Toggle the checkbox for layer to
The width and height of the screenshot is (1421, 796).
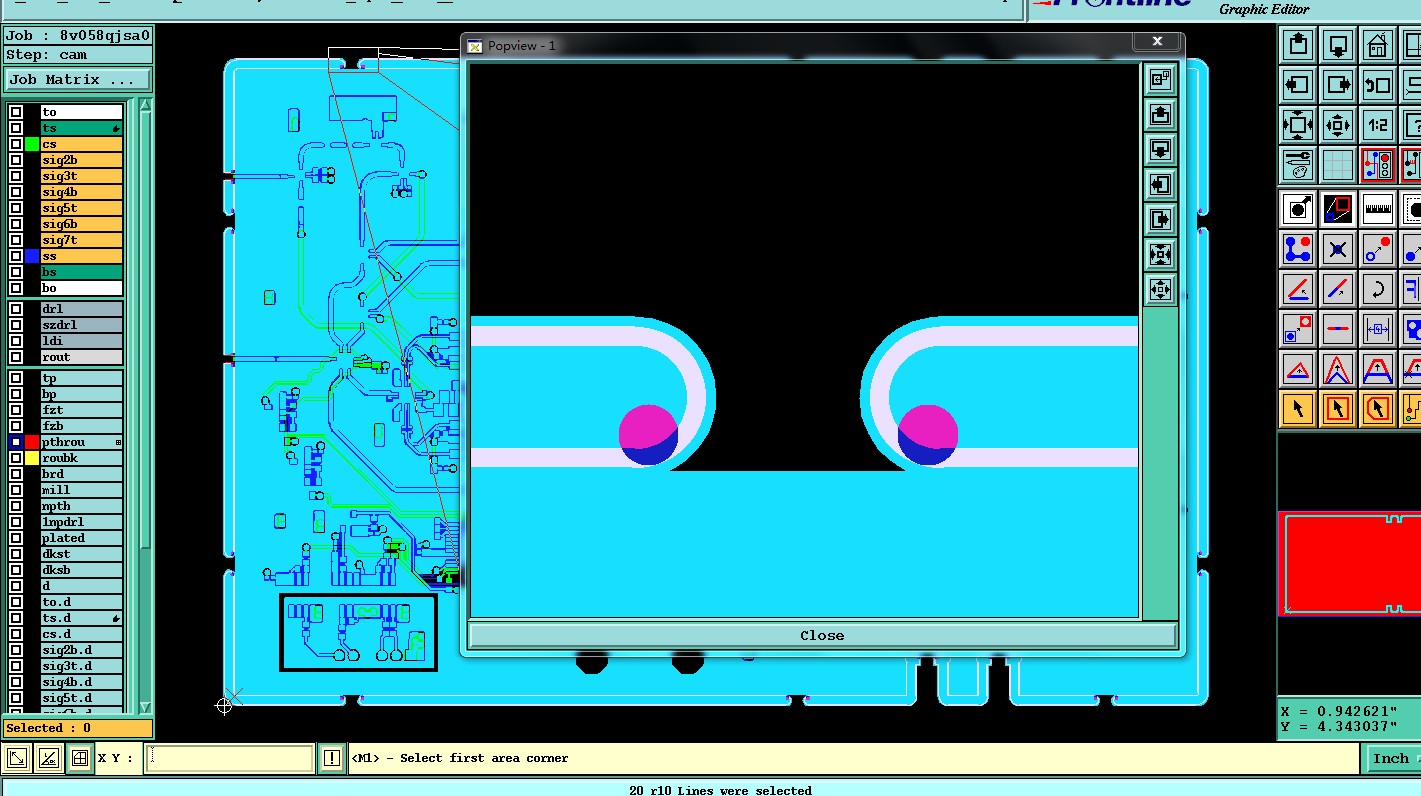pos(16,112)
